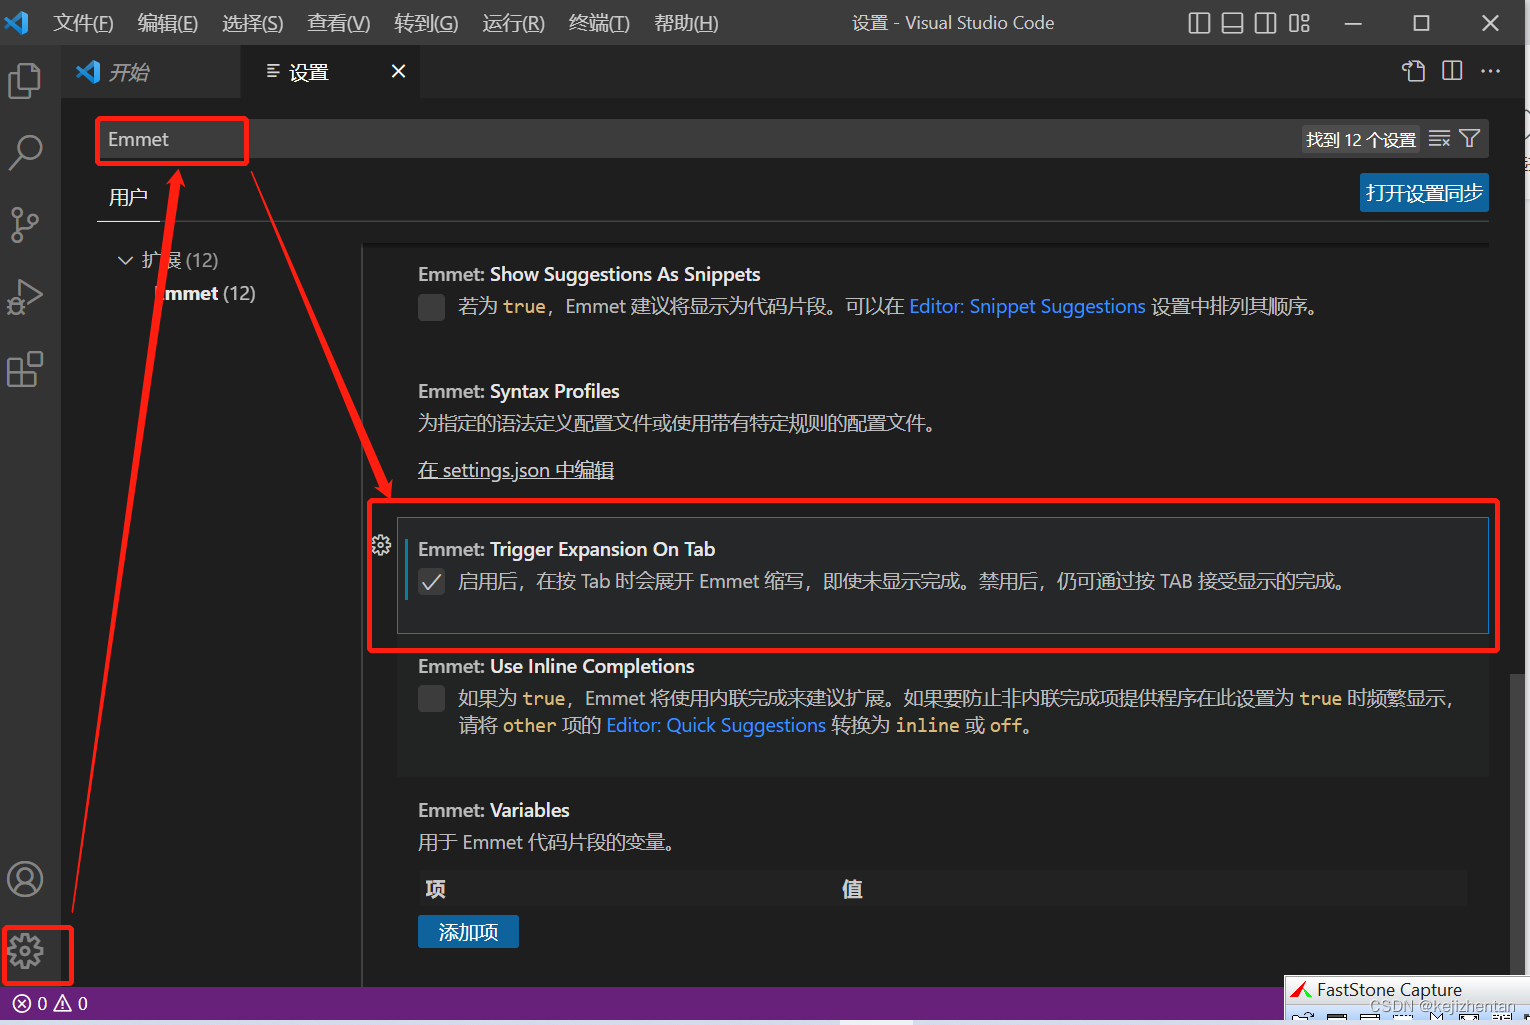Toggle the secondary side bar layout icon
Viewport: 1530px width, 1025px height.
1265,23
